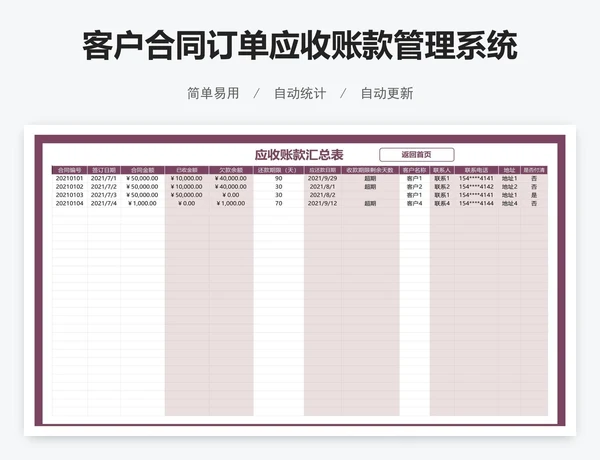Select 超期 cell in row 20210101
Viewport: 600px width, 460px height.
[x=370, y=178]
